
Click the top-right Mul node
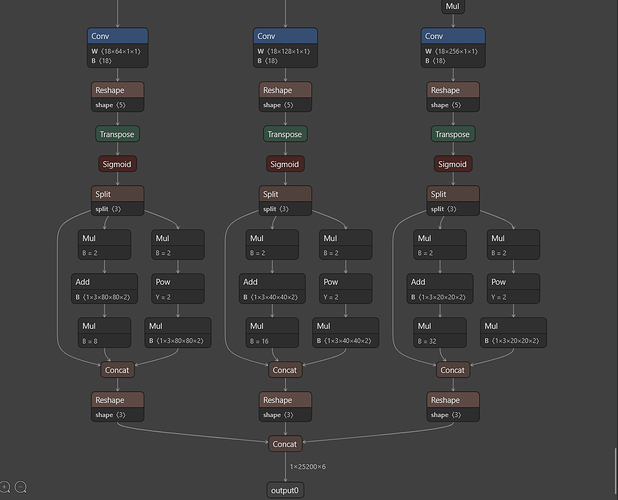[x=453, y=7]
